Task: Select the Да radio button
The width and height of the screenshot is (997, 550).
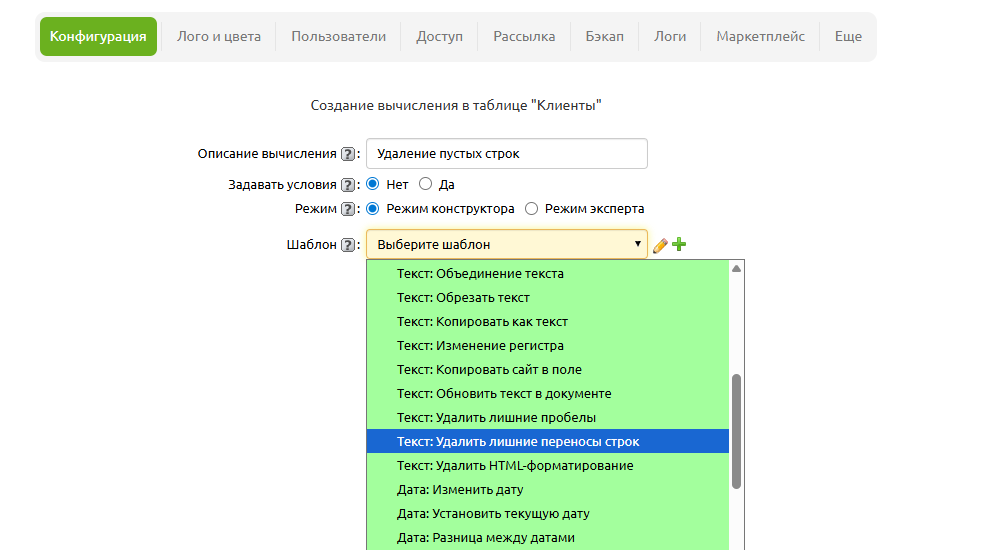Action: pyautogui.click(x=426, y=184)
